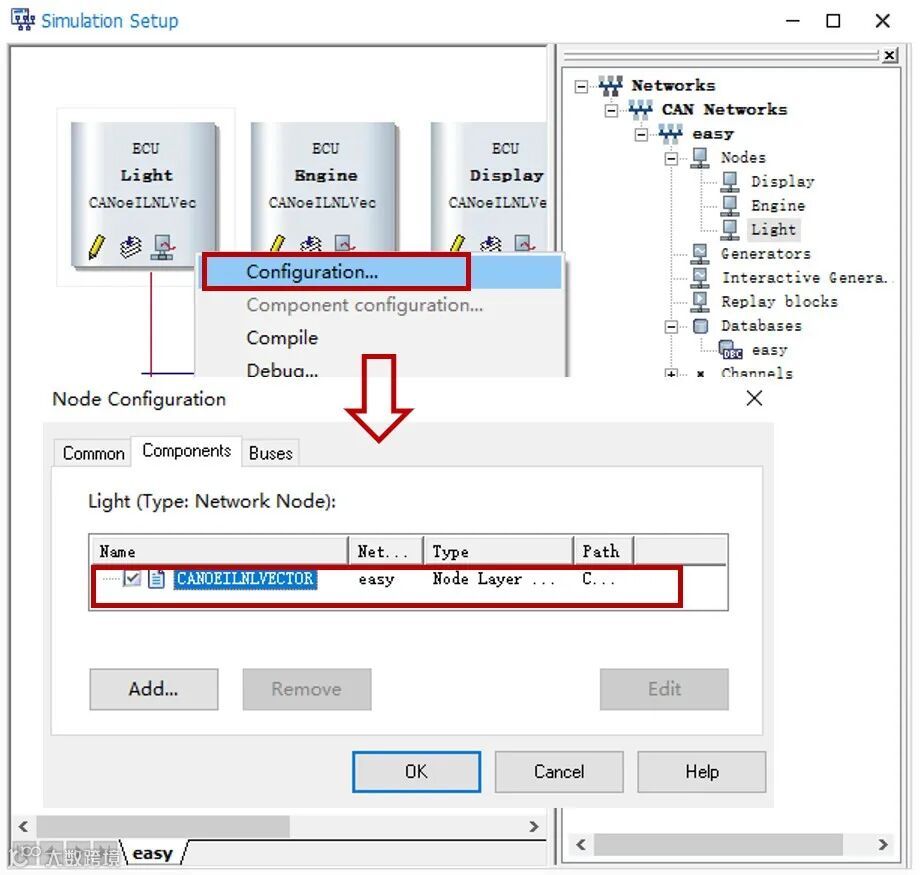Click the Type column header
920x875 pixels.
498,552
